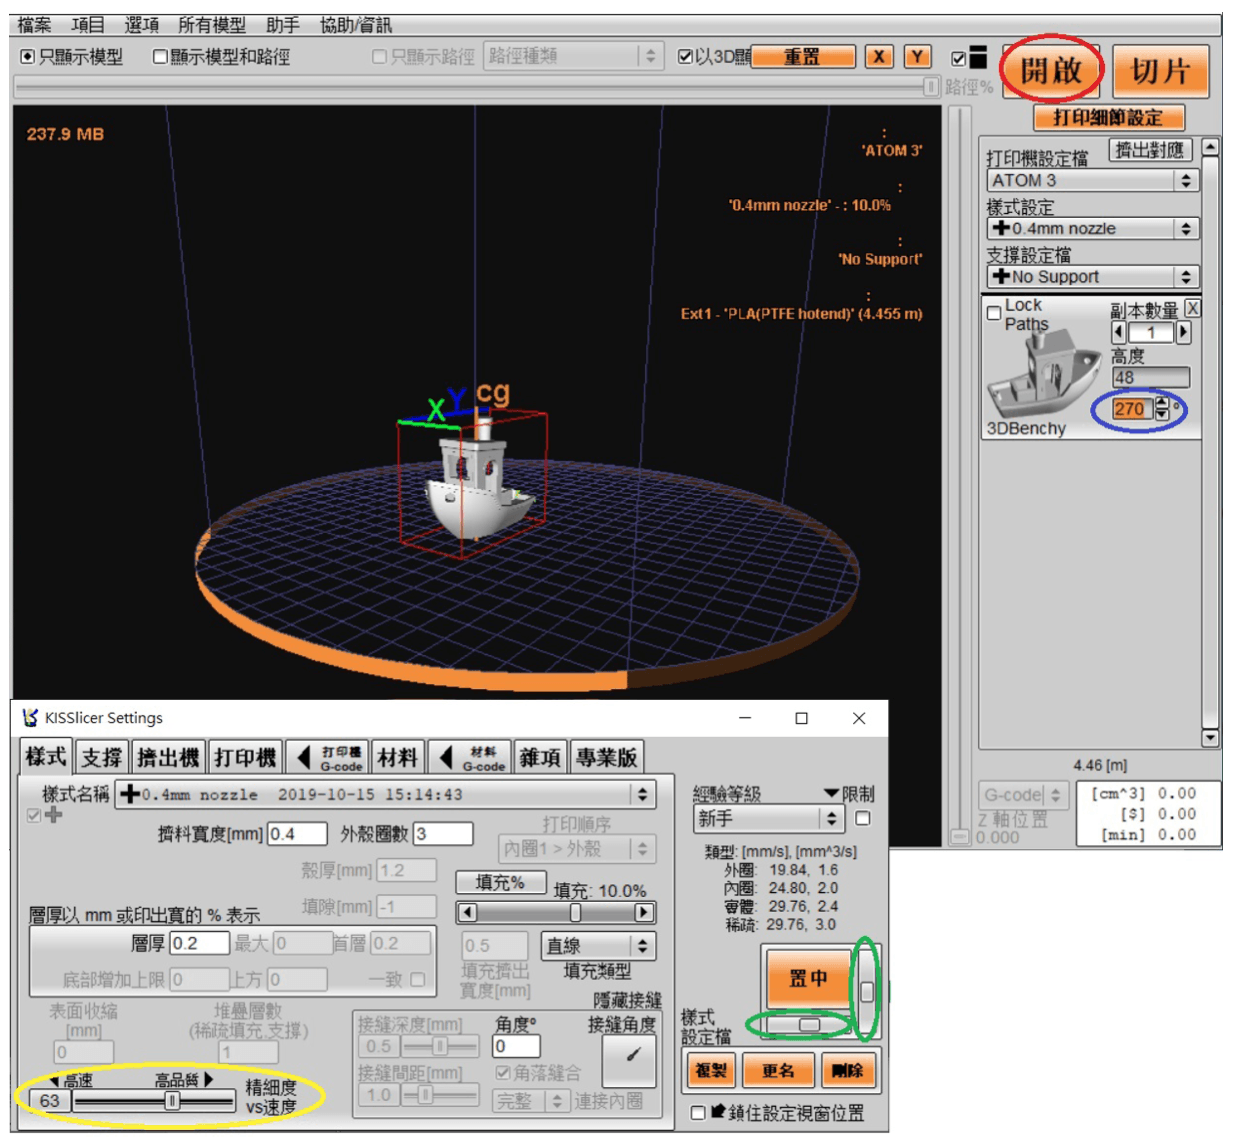Open the 路徑種類 dropdown
Image resolution: width=1240 pixels, height=1144 pixels.
573,56
